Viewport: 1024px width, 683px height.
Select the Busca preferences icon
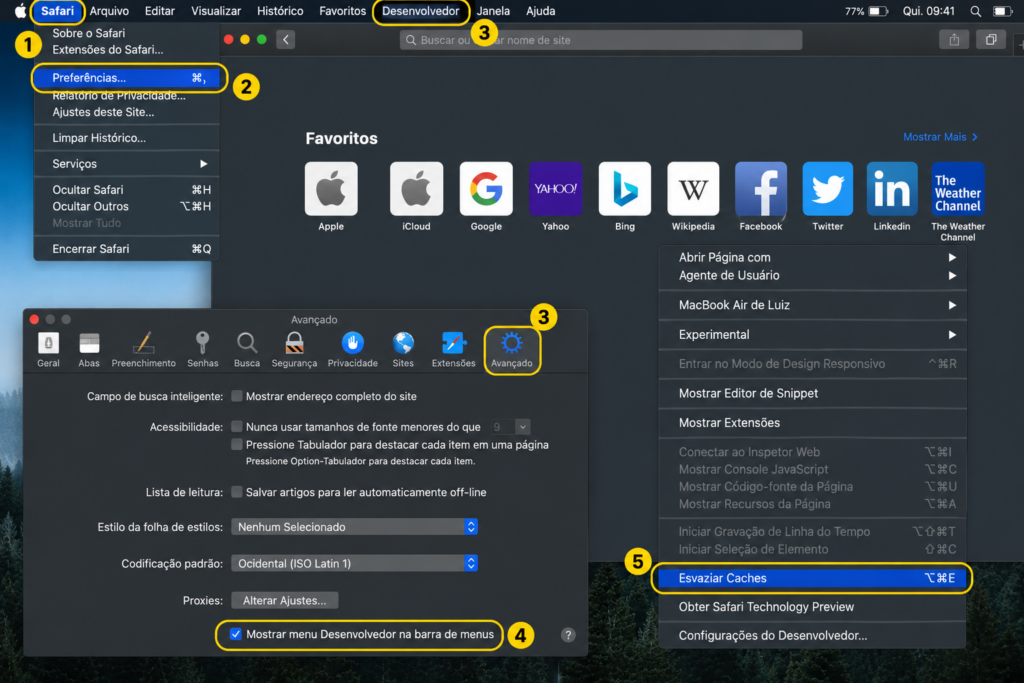pyautogui.click(x=247, y=349)
